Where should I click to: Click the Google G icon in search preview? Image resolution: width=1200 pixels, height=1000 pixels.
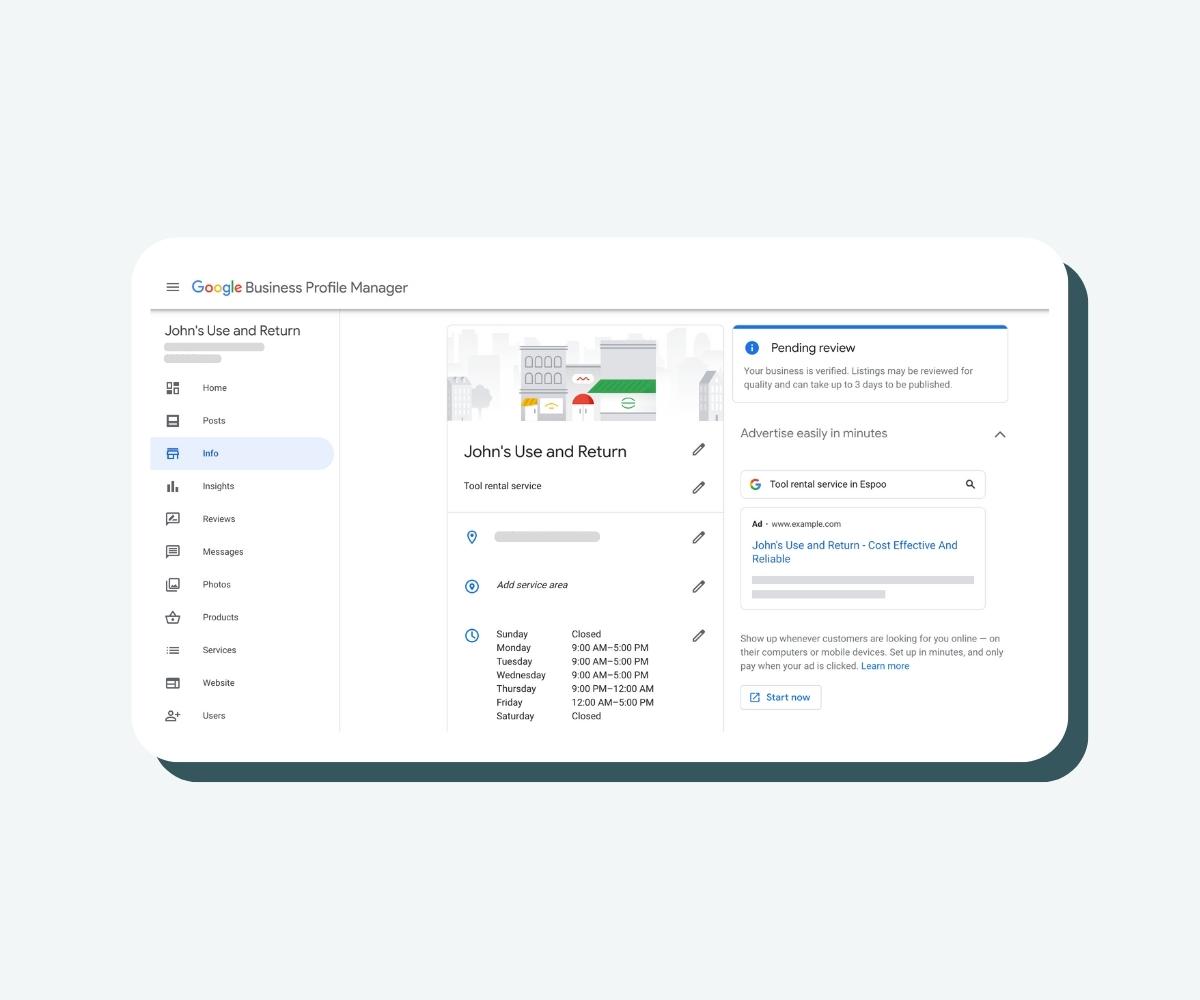point(755,484)
